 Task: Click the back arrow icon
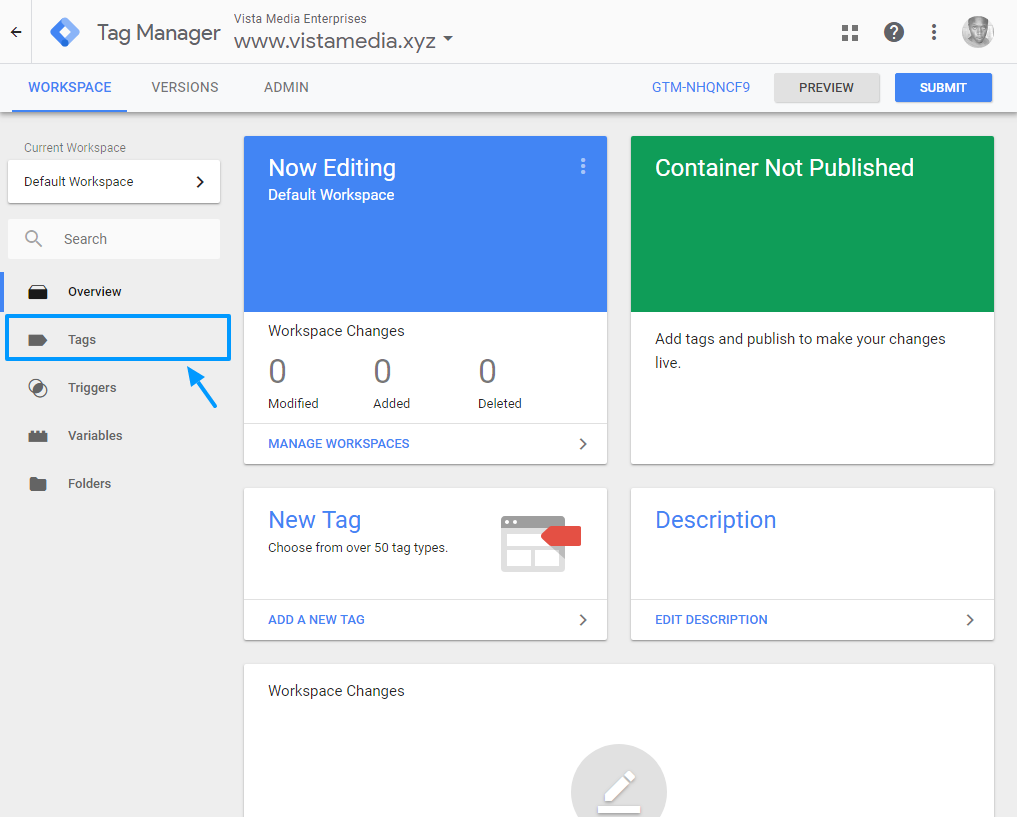[16, 32]
